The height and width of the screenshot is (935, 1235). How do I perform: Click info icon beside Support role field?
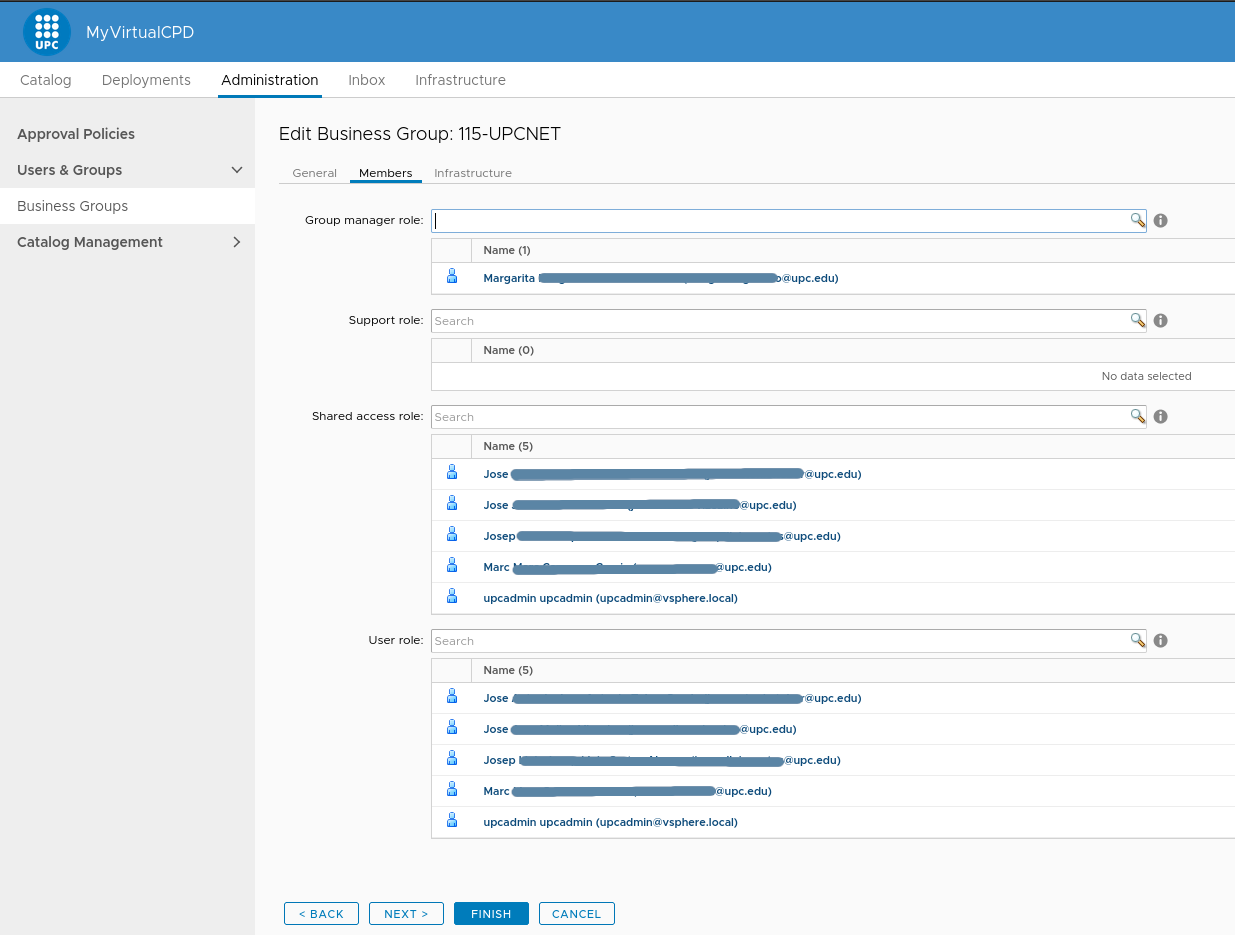tap(1160, 321)
